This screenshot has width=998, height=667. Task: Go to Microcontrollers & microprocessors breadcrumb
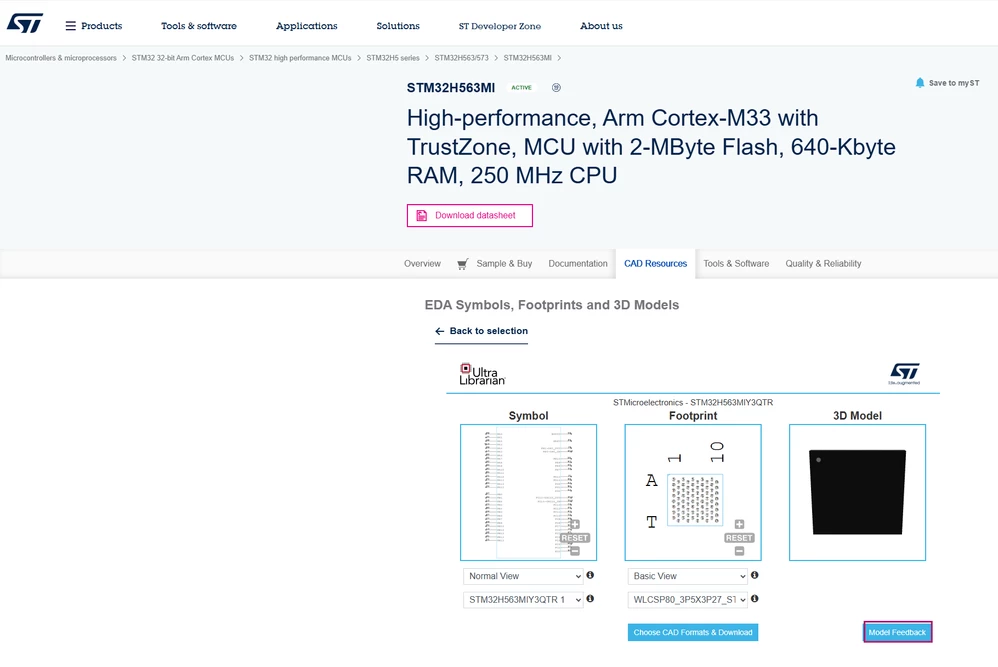[61, 58]
